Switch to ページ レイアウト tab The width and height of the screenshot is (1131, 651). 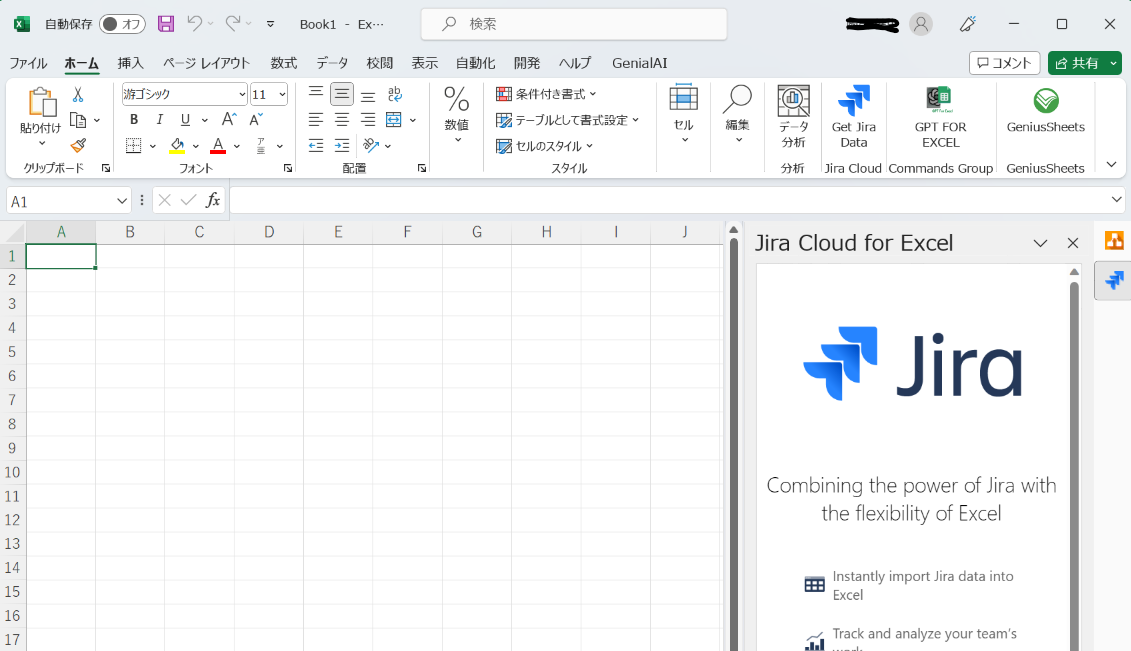(x=206, y=63)
